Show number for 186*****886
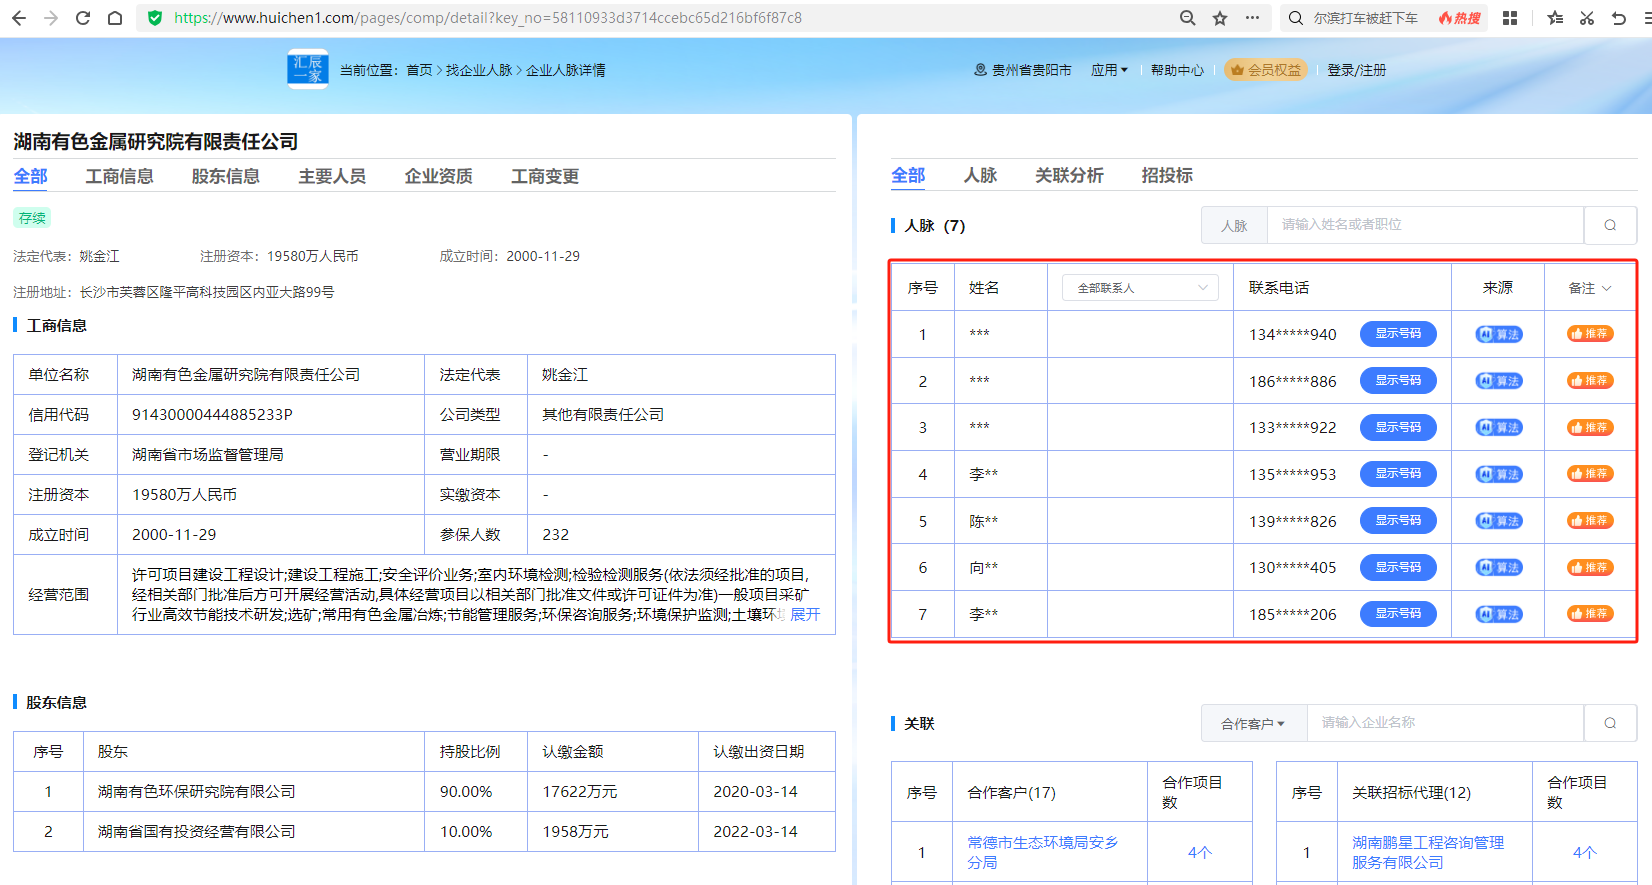 click(x=1398, y=381)
